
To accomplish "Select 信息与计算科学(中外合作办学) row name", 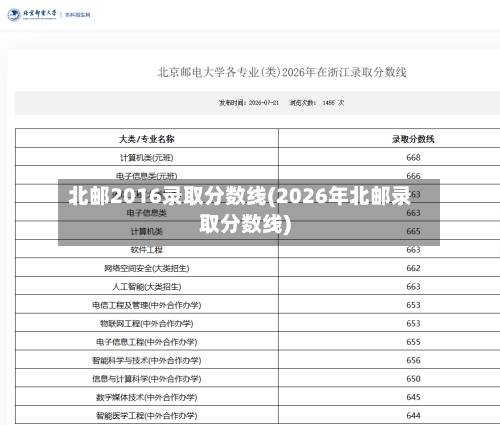I will pyautogui.click(x=147, y=379).
